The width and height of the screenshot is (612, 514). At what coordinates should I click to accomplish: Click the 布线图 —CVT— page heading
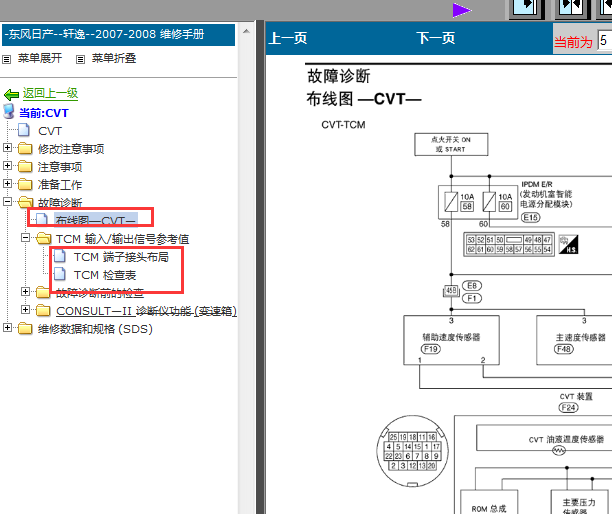(364, 99)
